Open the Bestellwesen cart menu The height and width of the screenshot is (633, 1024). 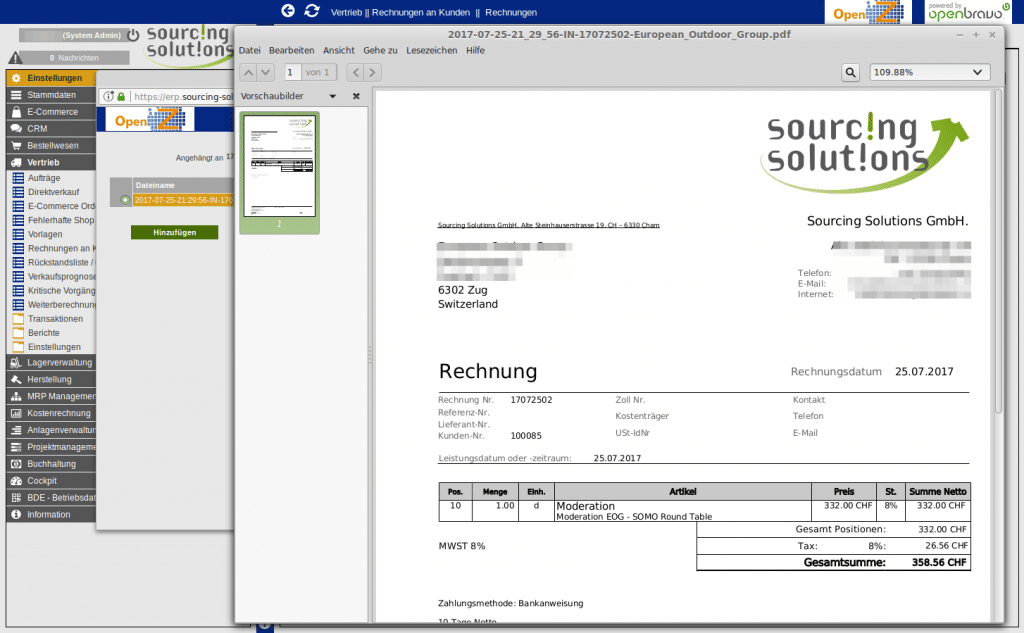[x=51, y=146]
